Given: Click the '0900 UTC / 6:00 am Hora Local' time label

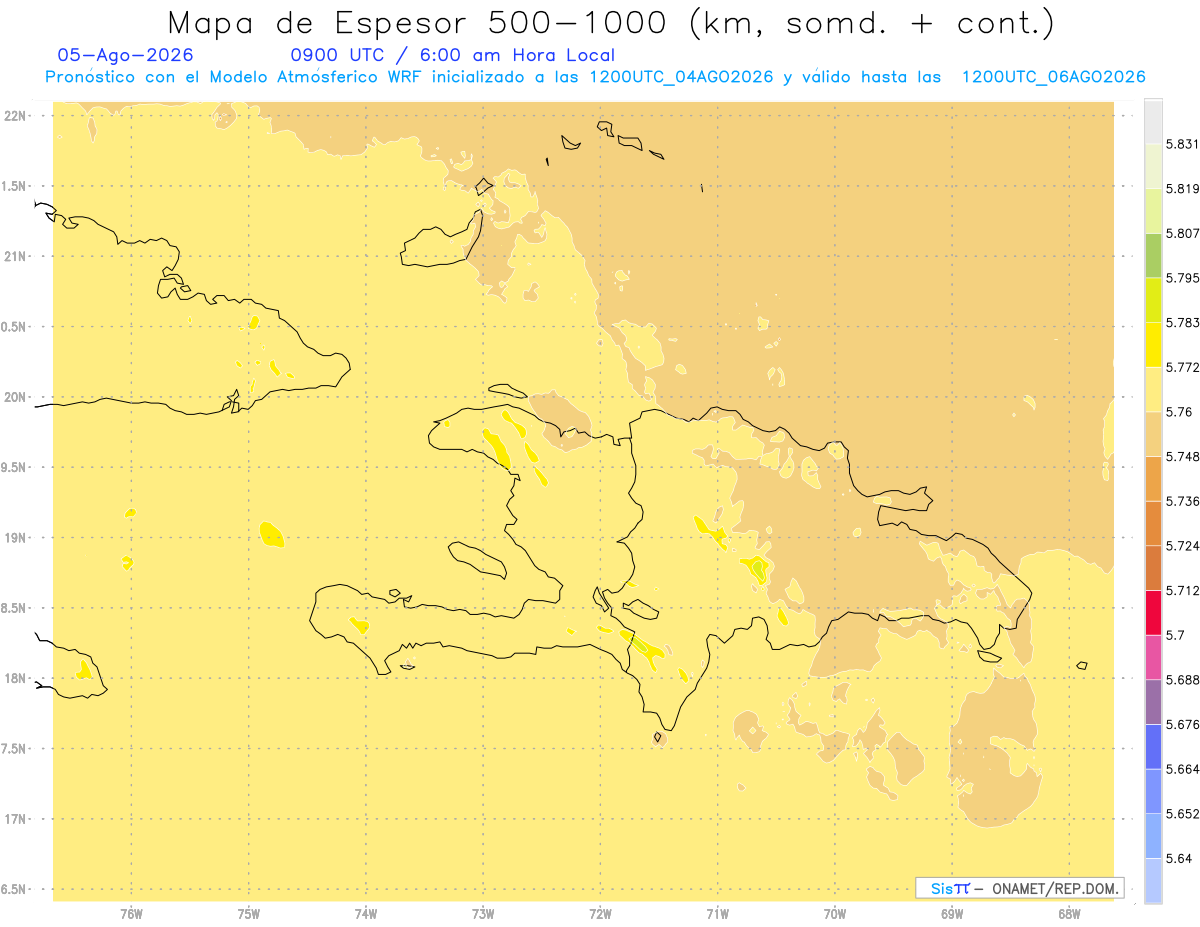Looking at the screenshot, I should [452, 56].
